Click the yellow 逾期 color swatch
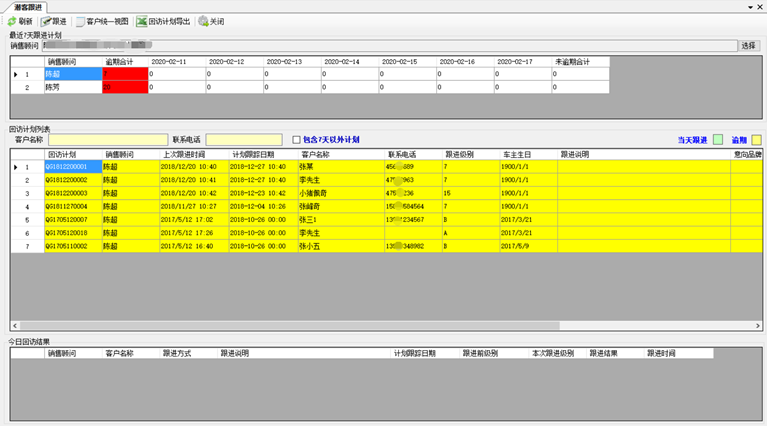This screenshot has width=767, height=426. [756, 140]
